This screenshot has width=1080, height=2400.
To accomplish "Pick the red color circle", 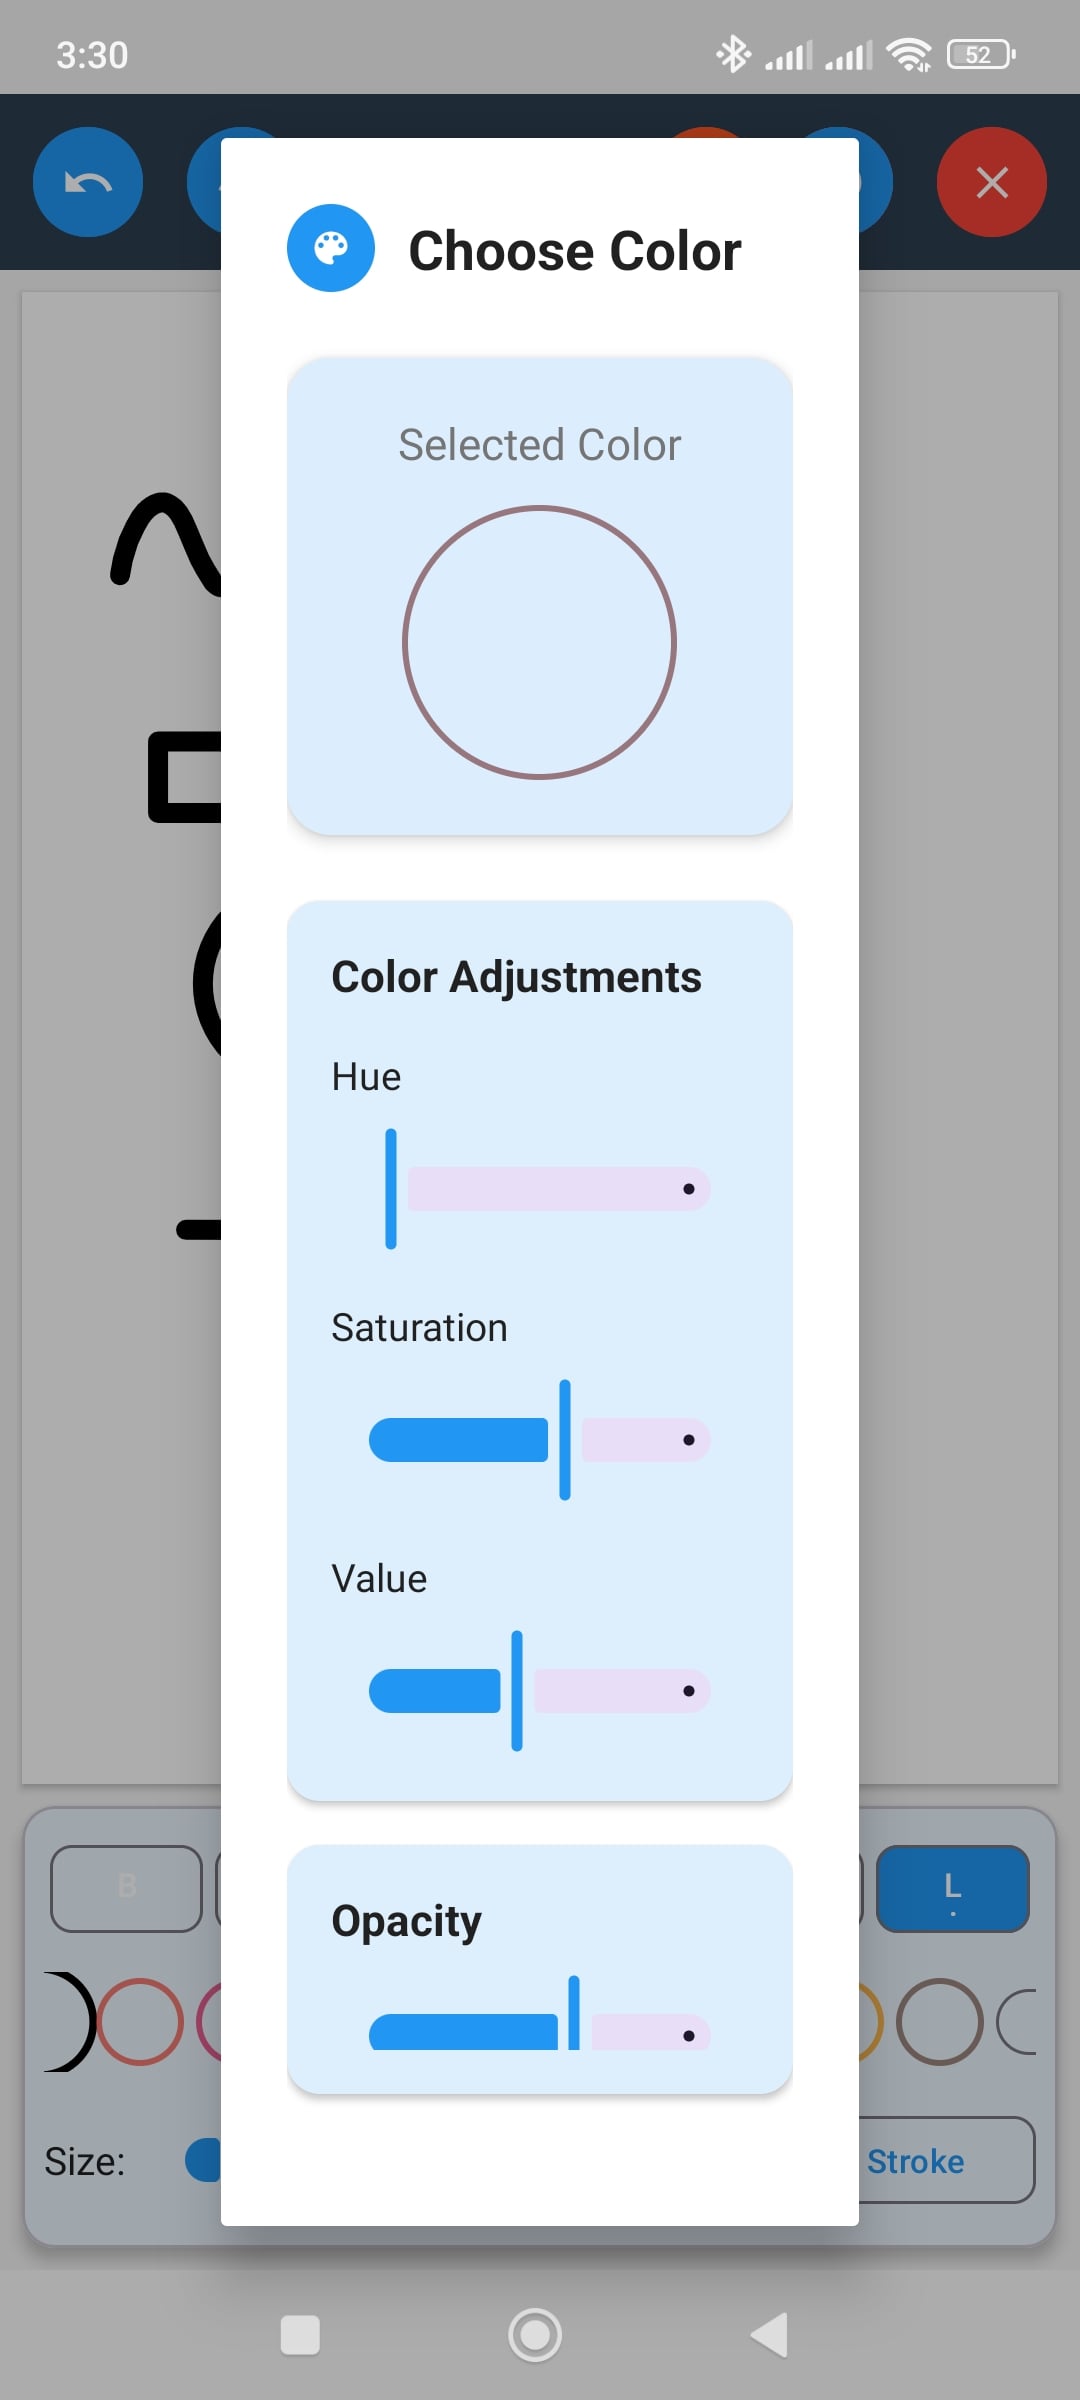I will pyautogui.click(x=140, y=2022).
